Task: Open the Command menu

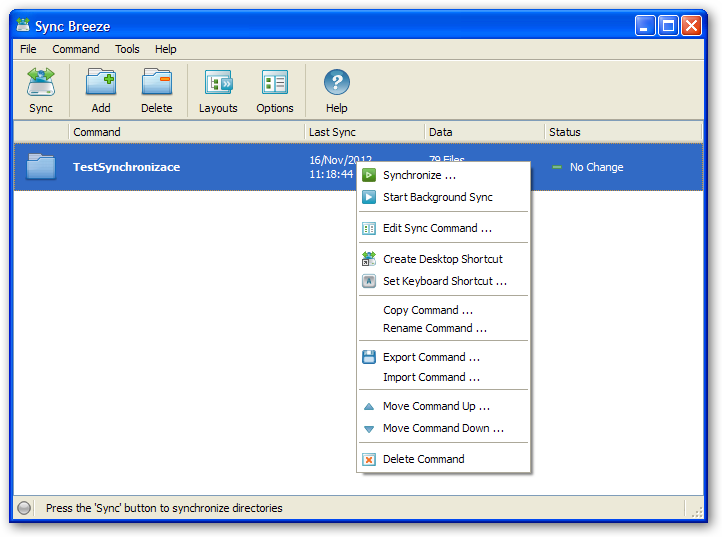Action: 76,49
